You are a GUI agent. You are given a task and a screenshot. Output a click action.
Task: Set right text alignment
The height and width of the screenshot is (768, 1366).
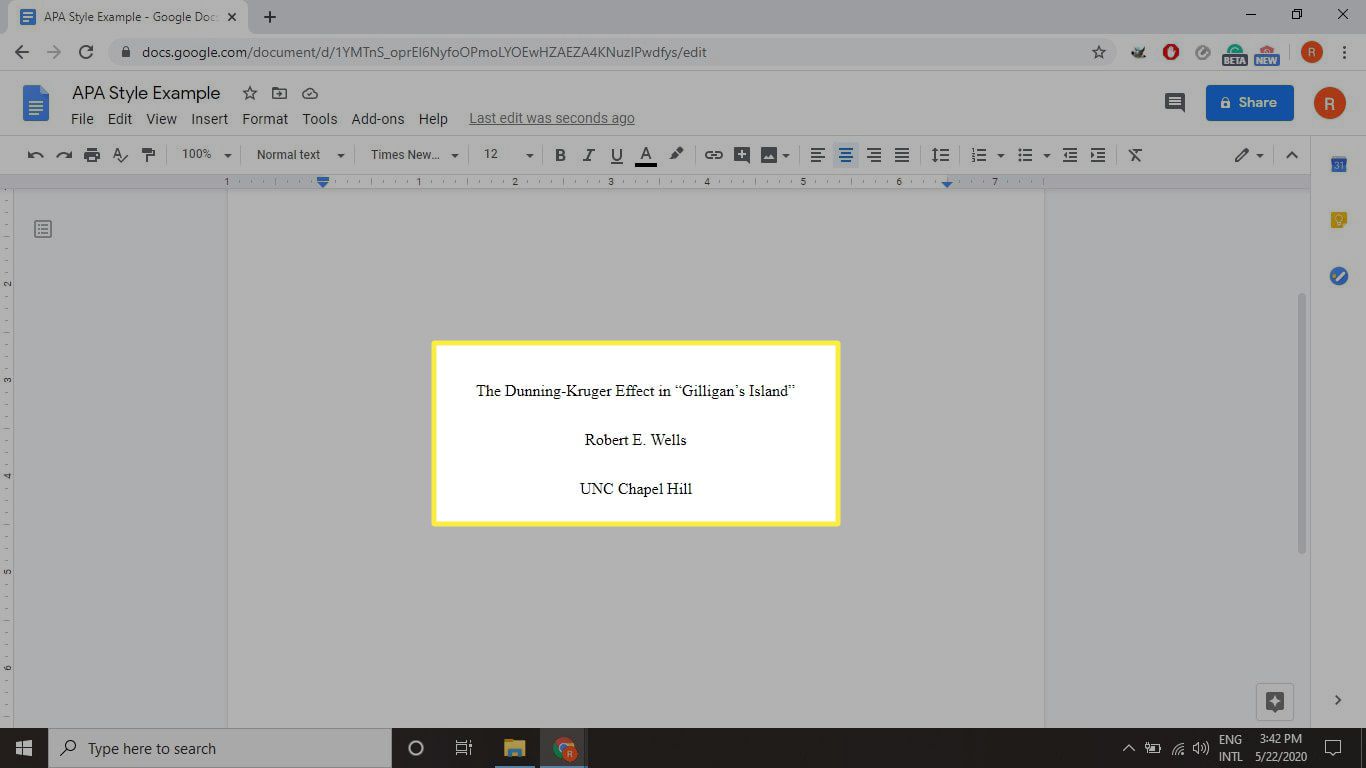tap(874, 155)
